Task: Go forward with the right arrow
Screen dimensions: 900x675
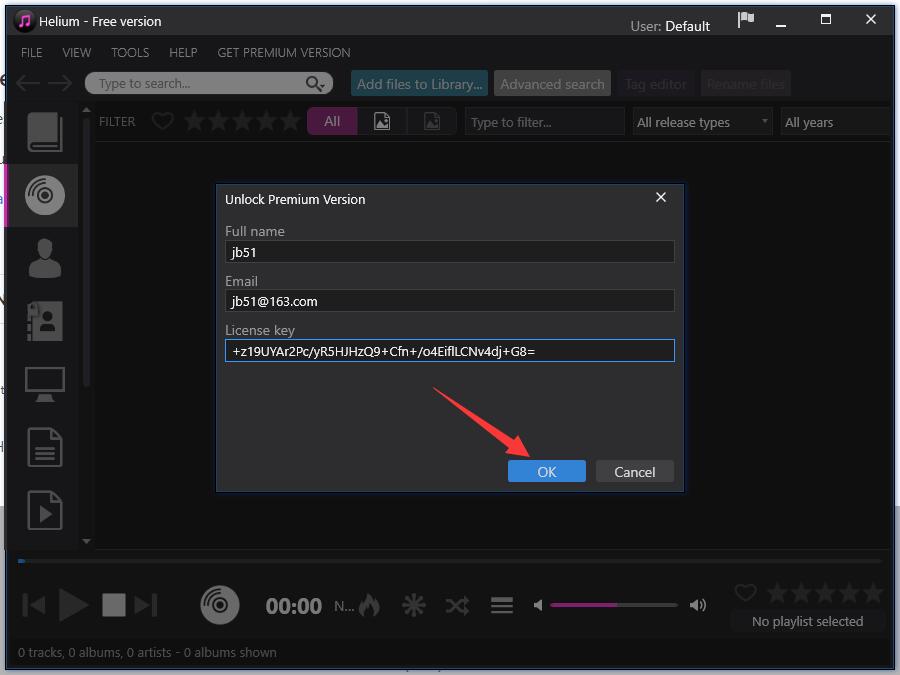Action: coord(60,83)
